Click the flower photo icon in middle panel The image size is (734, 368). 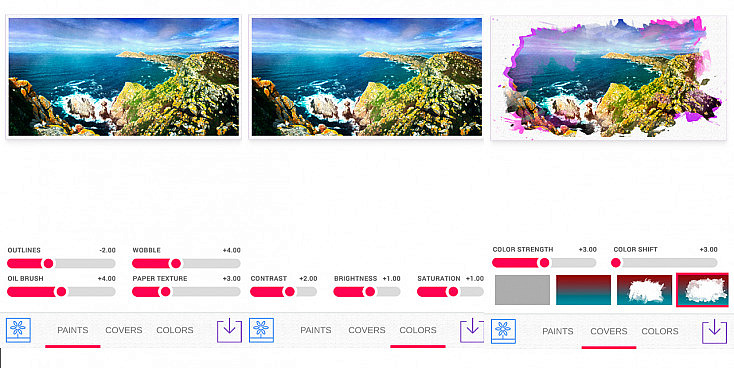click(x=262, y=330)
